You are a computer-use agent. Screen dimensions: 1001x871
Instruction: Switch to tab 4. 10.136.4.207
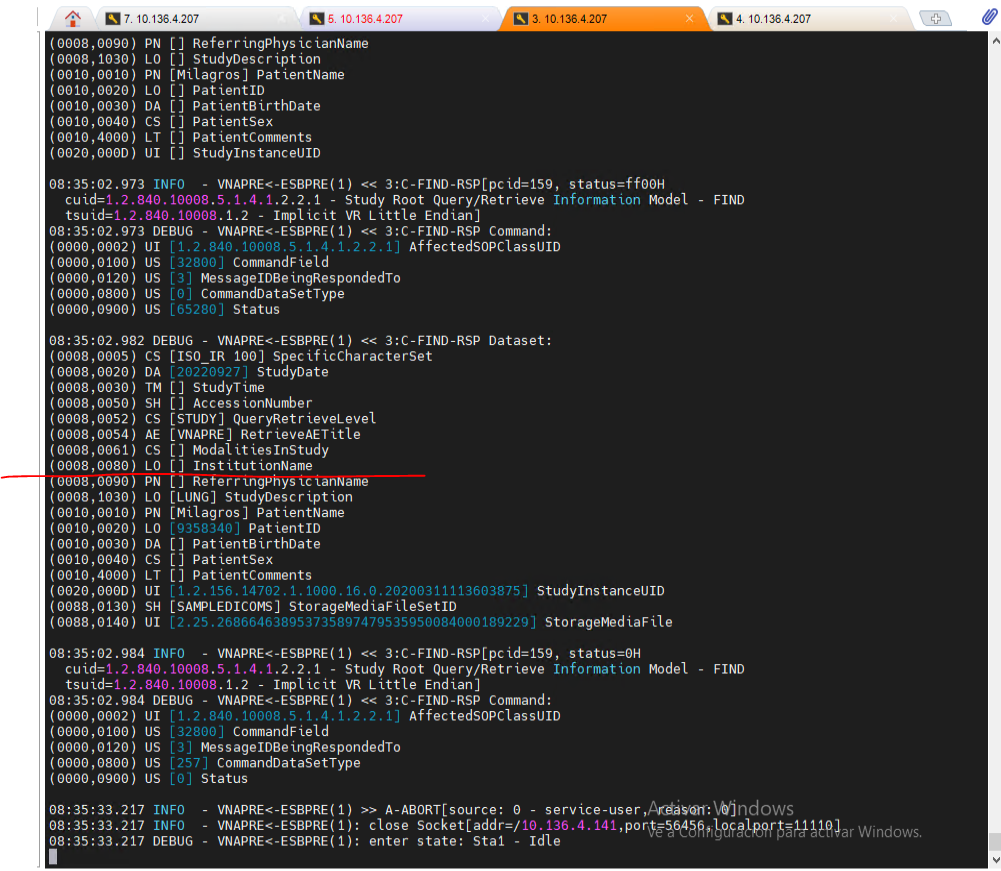pyautogui.click(x=773, y=19)
